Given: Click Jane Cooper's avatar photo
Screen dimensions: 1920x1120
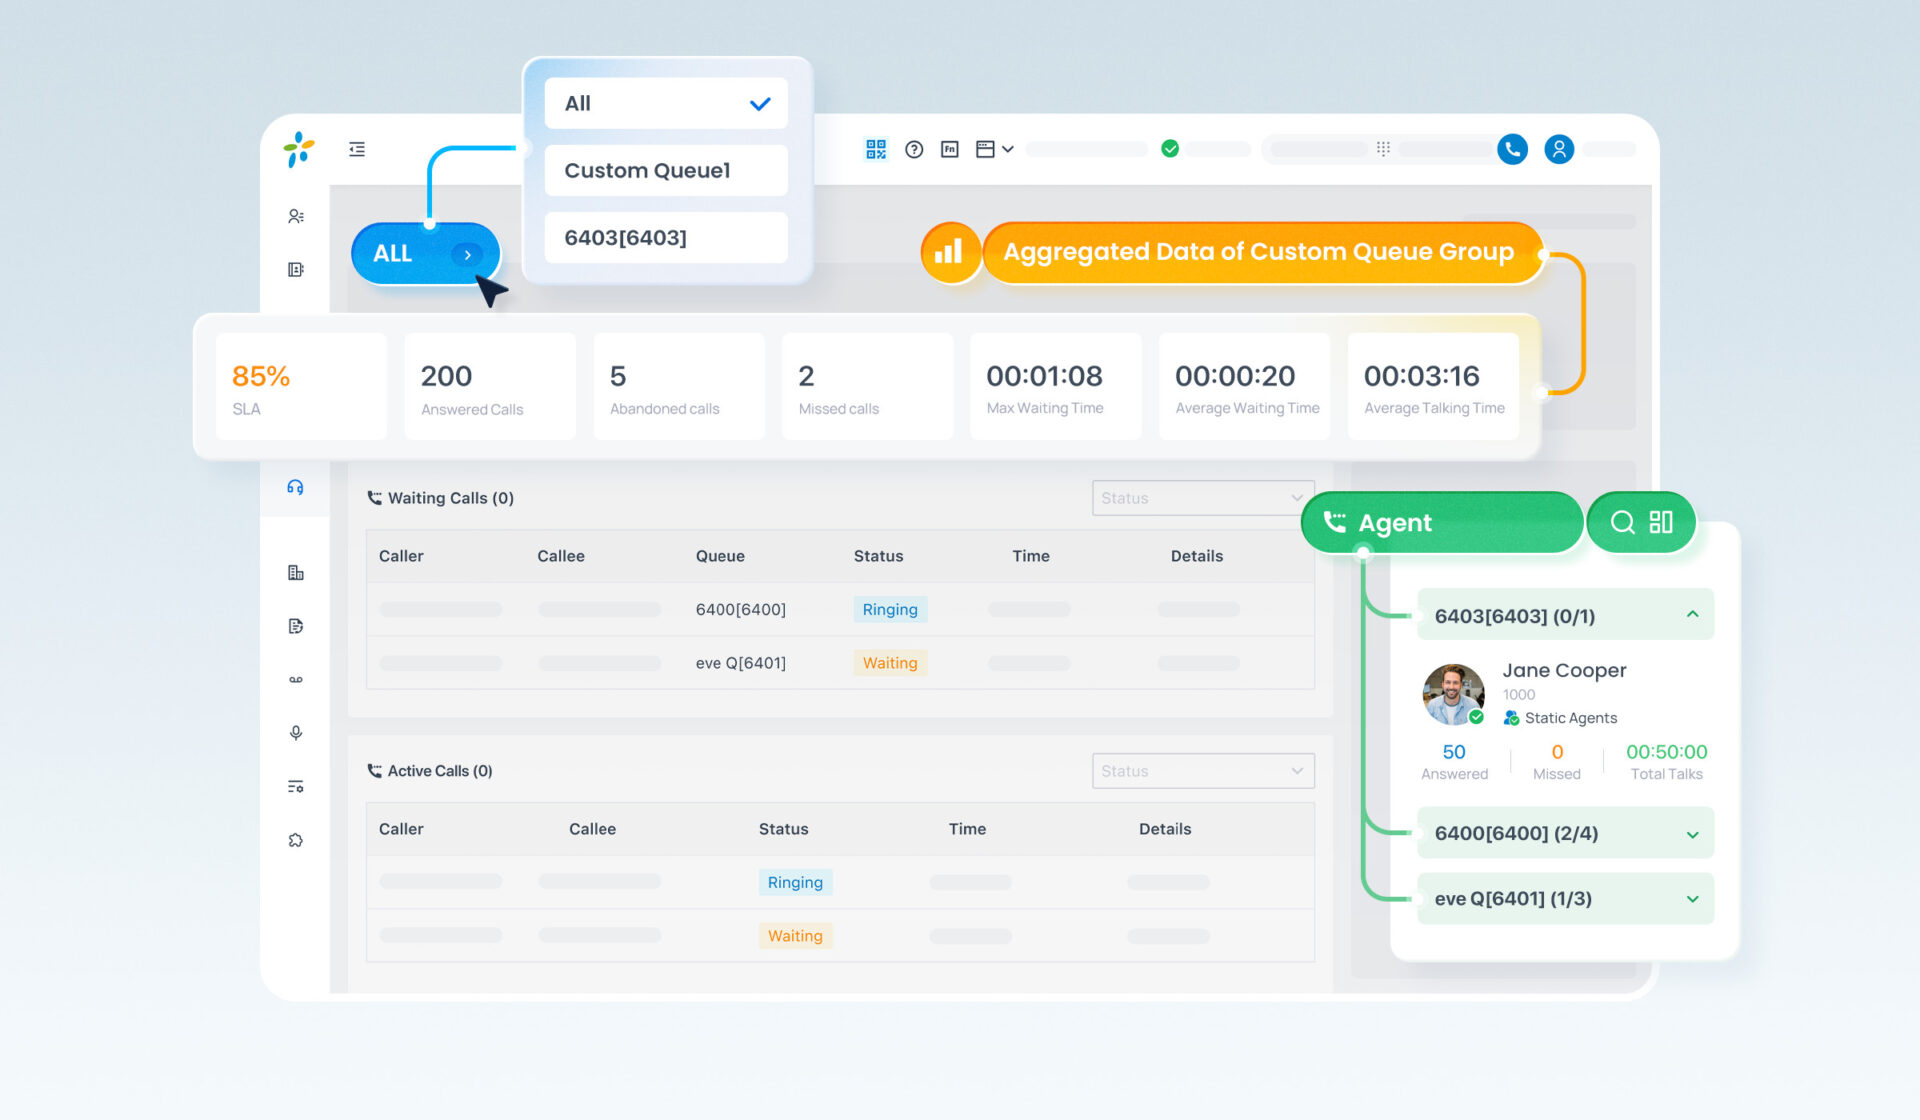Looking at the screenshot, I should tap(1453, 694).
